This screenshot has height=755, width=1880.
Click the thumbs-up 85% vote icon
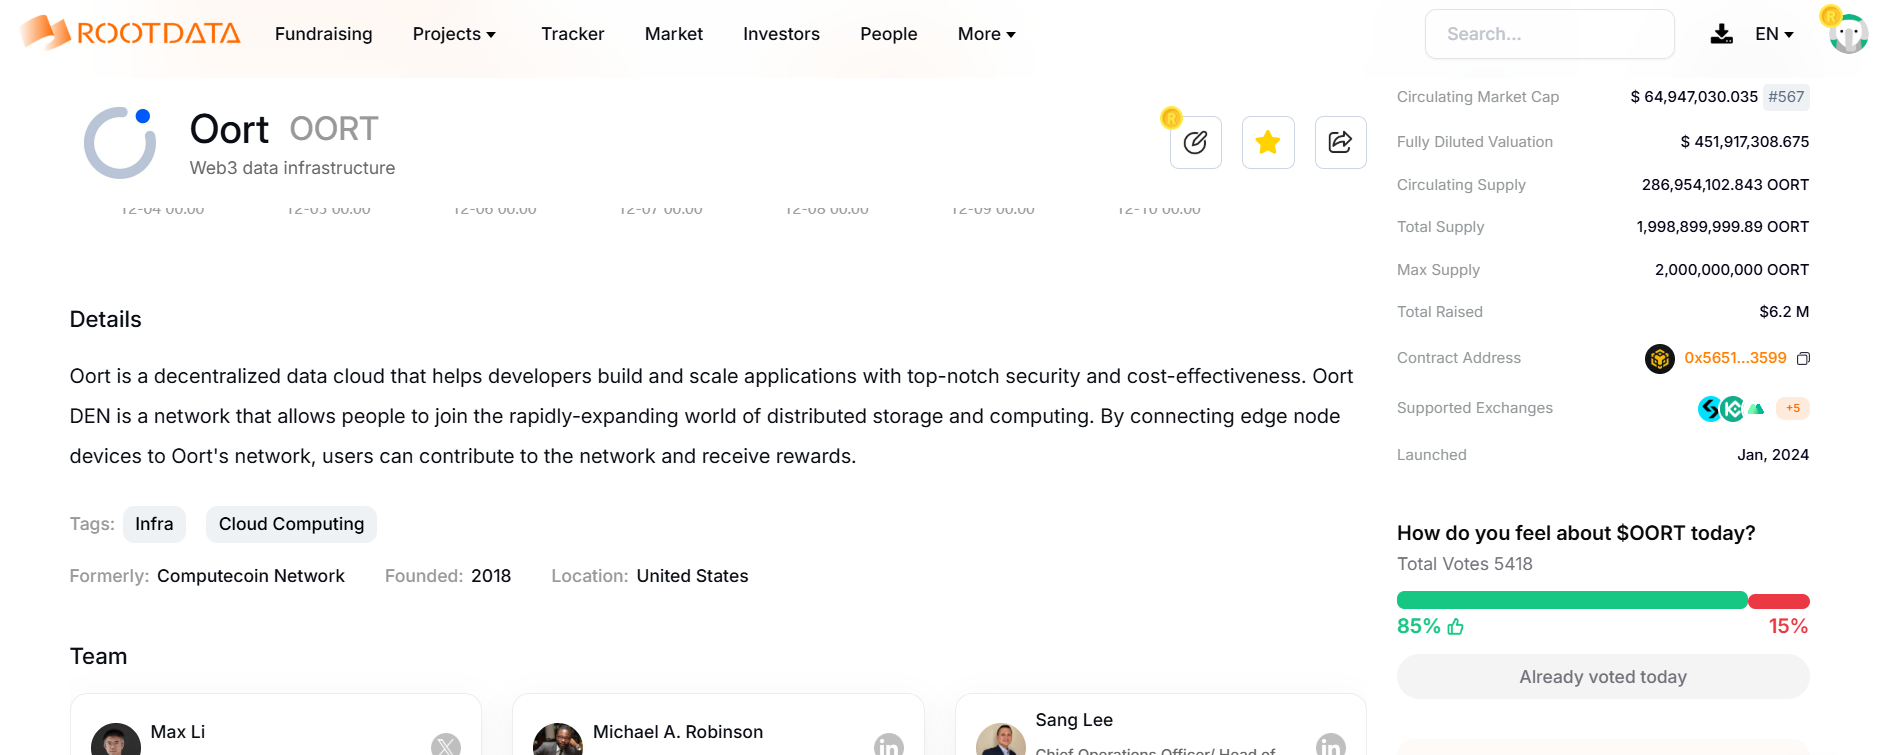pyautogui.click(x=1455, y=627)
